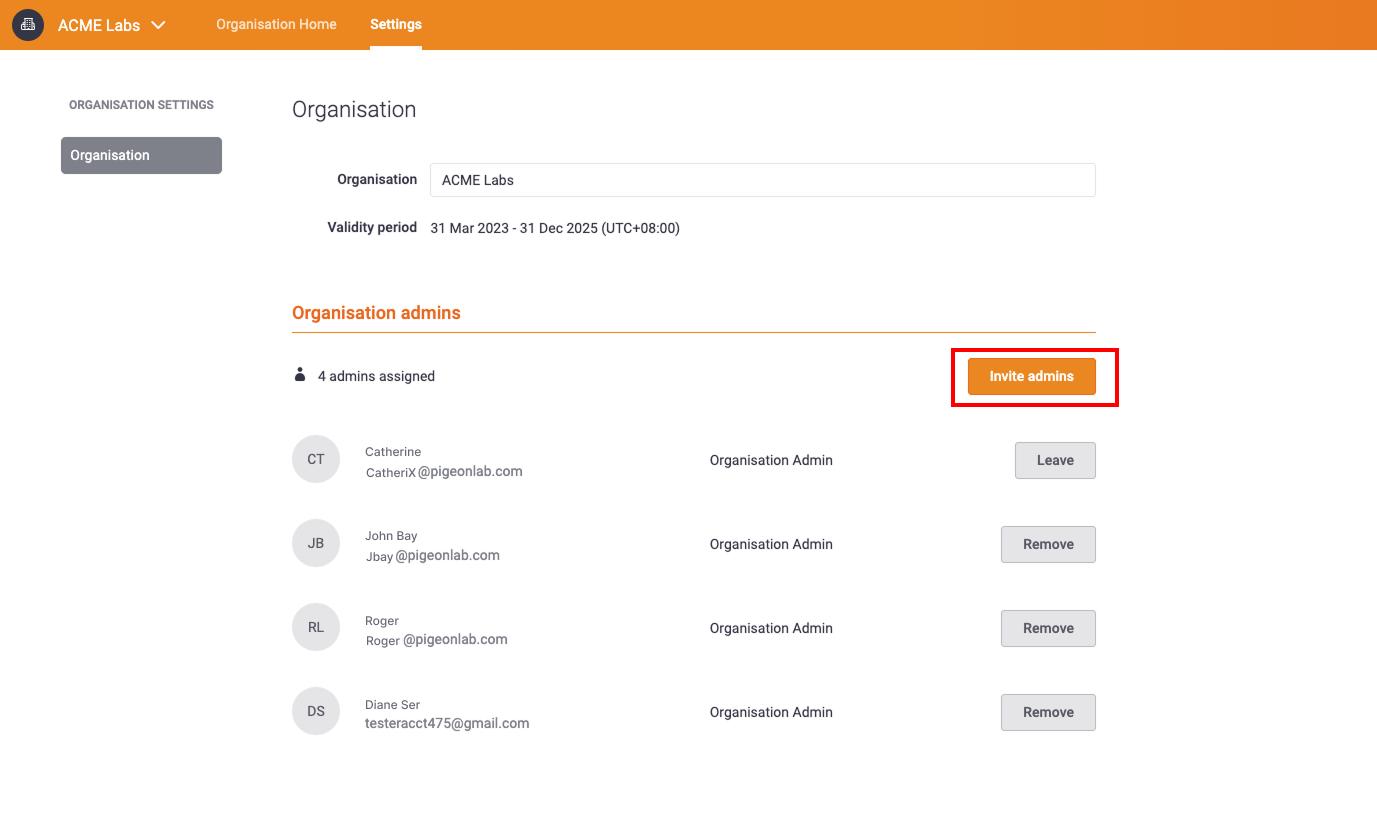1377x839 pixels.
Task: Click the person icon beside admins assigned
Action: 299,375
